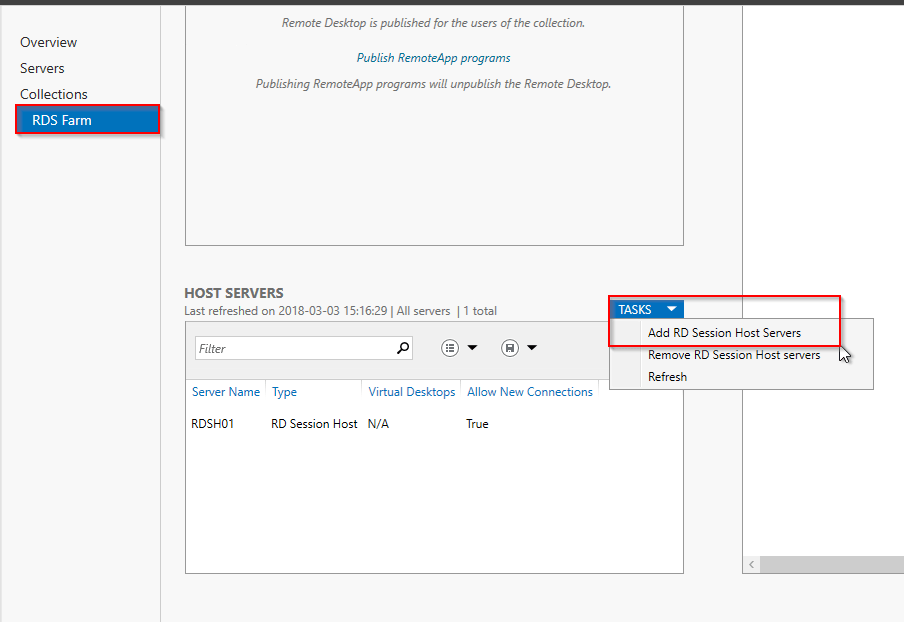Sort by Allow New Connections column
Image resolution: width=904 pixels, height=622 pixels.
[x=530, y=391]
